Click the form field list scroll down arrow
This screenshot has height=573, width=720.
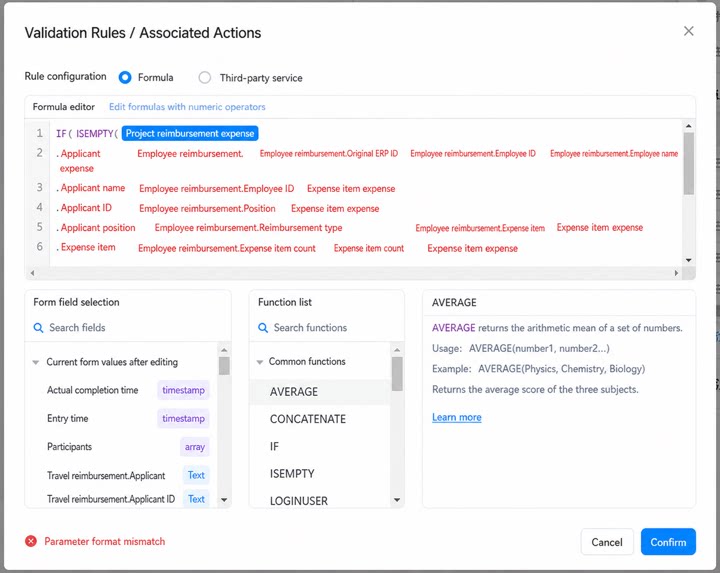point(224,500)
